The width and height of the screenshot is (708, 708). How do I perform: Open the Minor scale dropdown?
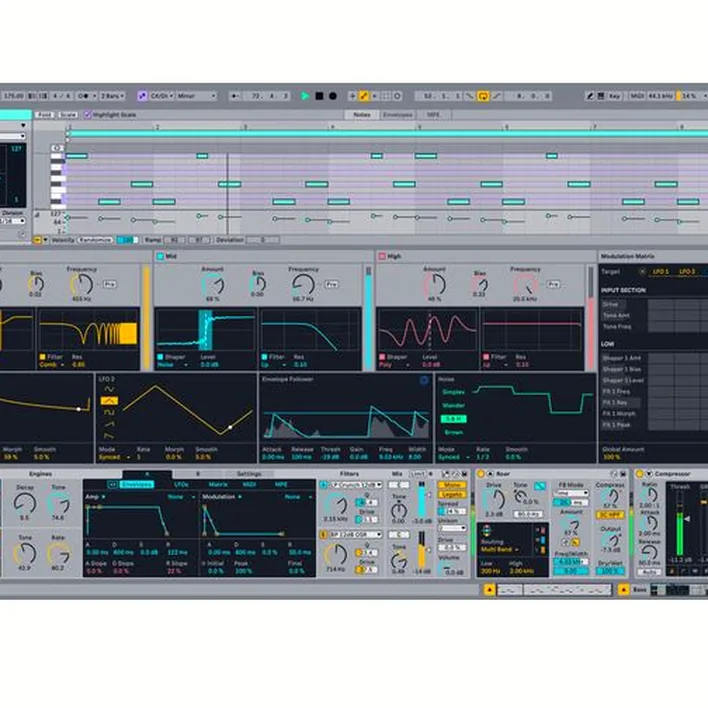tap(196, 96)
